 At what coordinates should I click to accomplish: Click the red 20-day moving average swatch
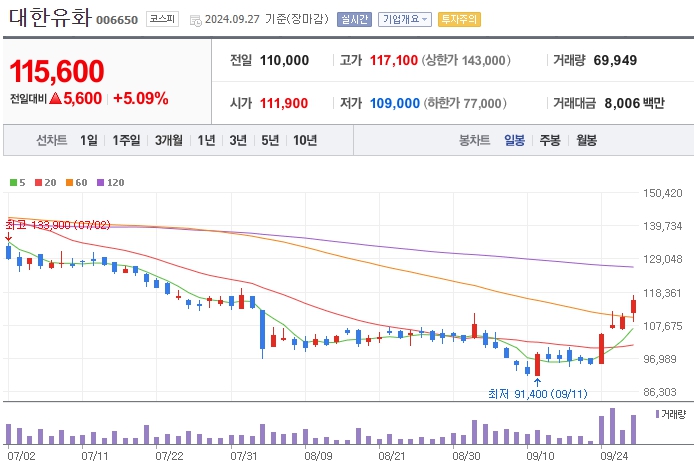tap(39, 182)
